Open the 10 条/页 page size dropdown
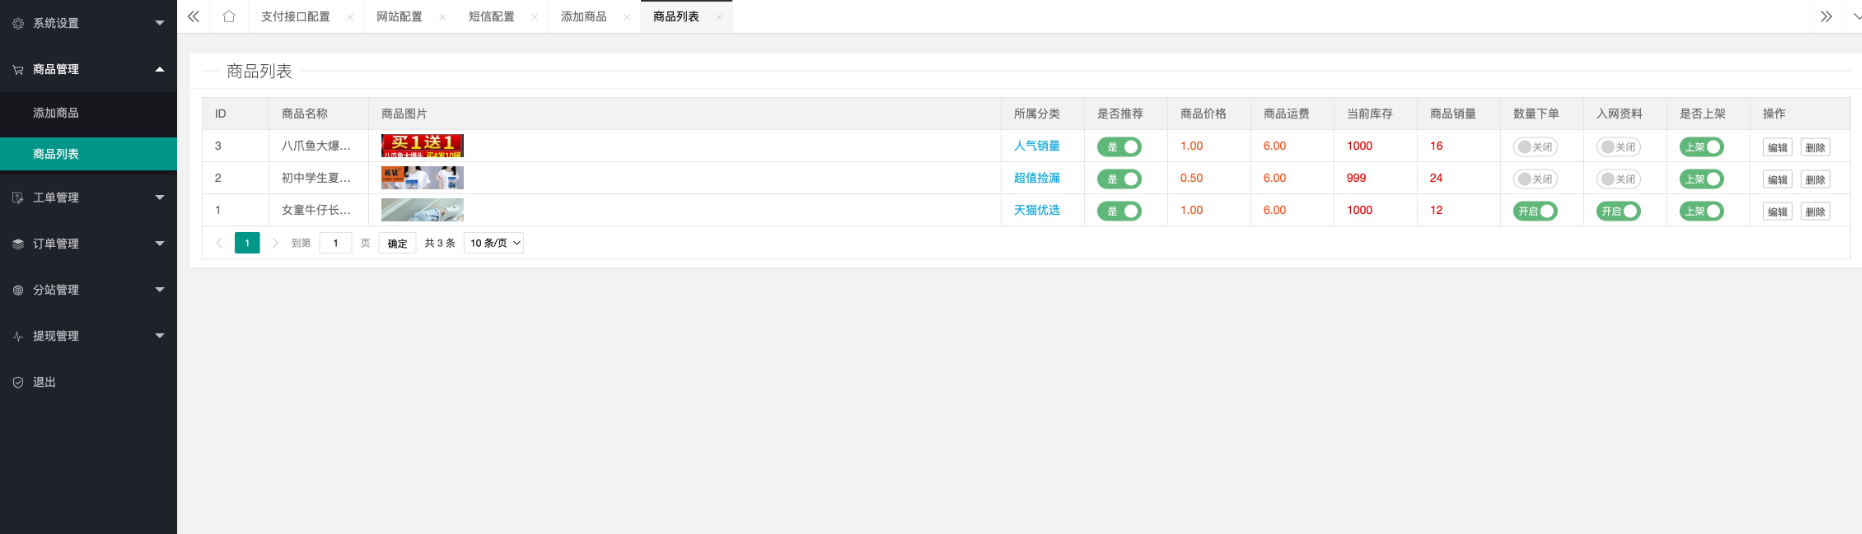1862x534 pixels. tap(494, 243)
